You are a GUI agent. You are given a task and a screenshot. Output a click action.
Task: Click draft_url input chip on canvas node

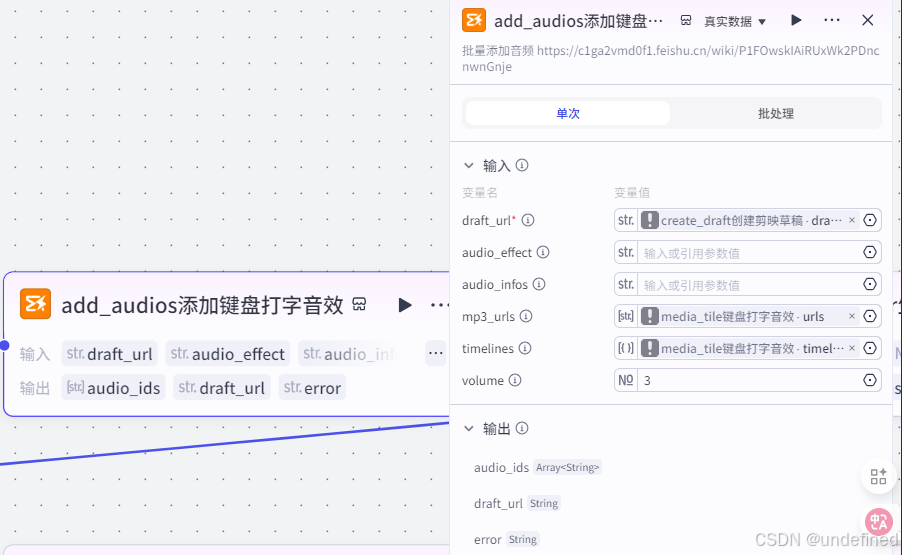[x=109, y=353]
